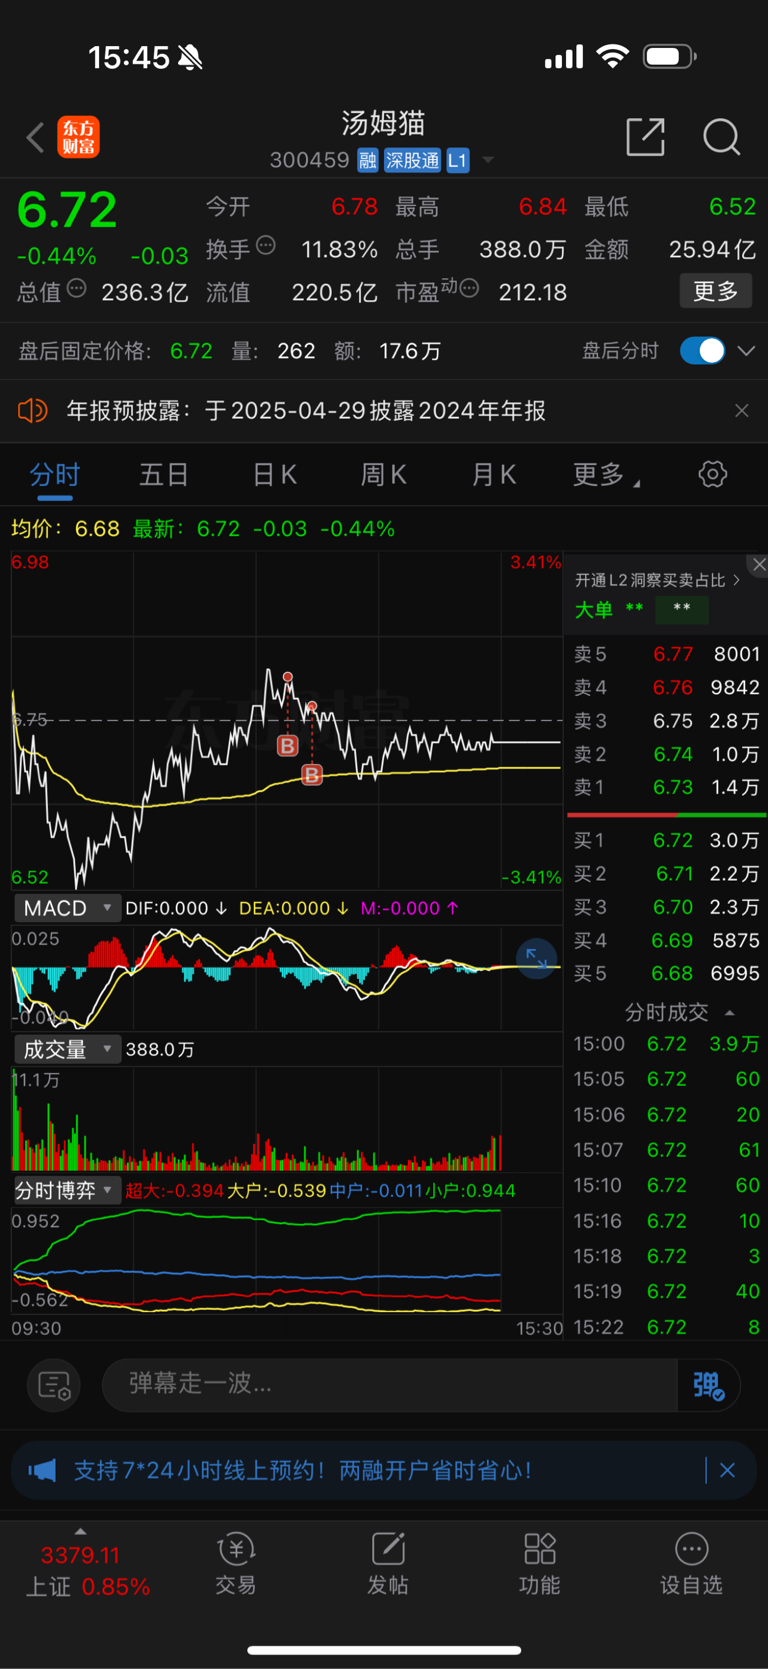768x1669 pixels.
Task: Expand chart with fullscreen arrows icon
Action: coord(537,959)
